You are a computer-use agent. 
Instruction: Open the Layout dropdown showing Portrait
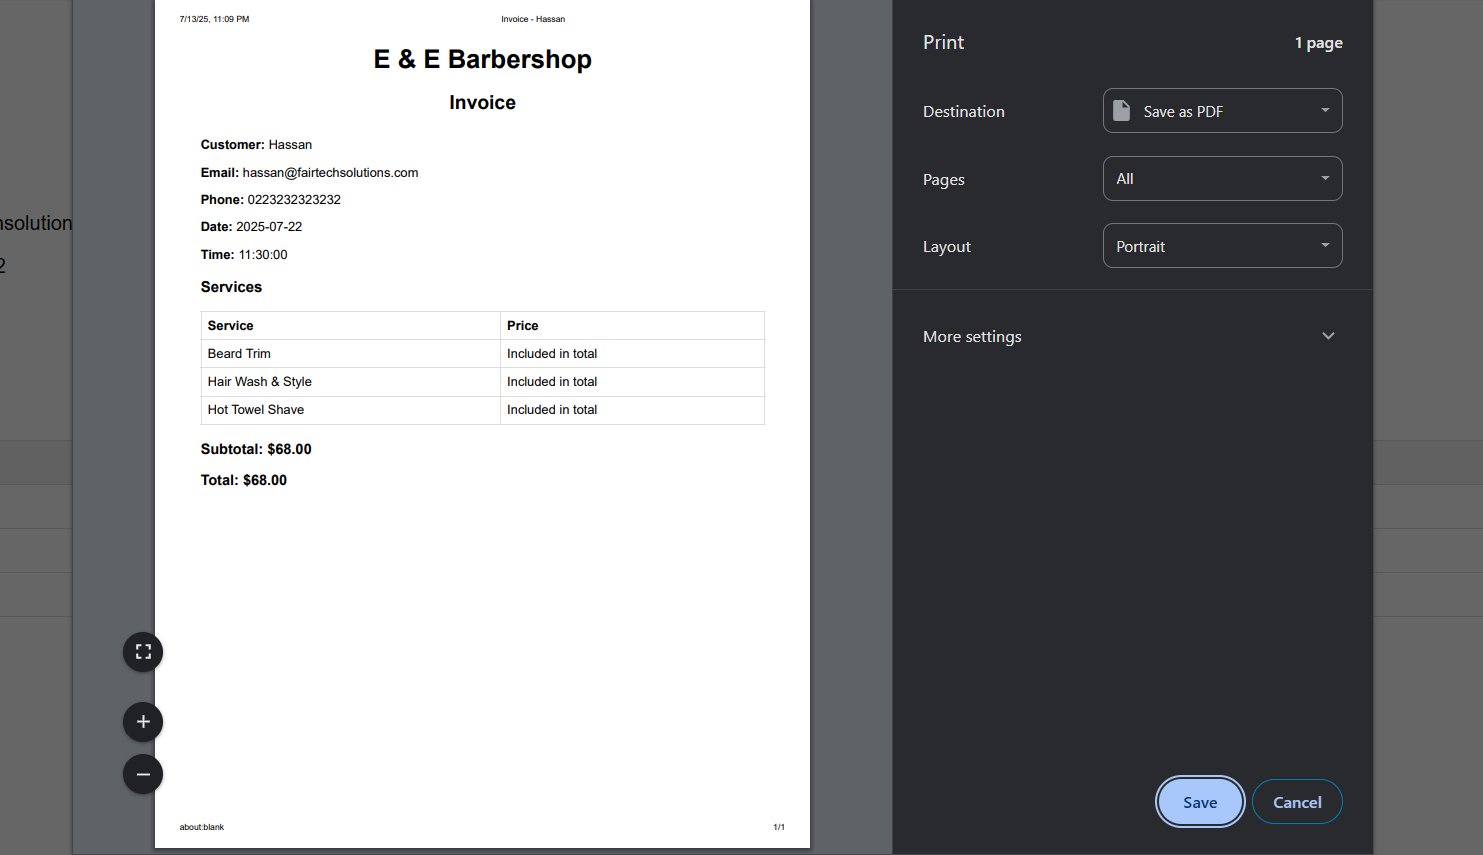[x=1222, y=245]
